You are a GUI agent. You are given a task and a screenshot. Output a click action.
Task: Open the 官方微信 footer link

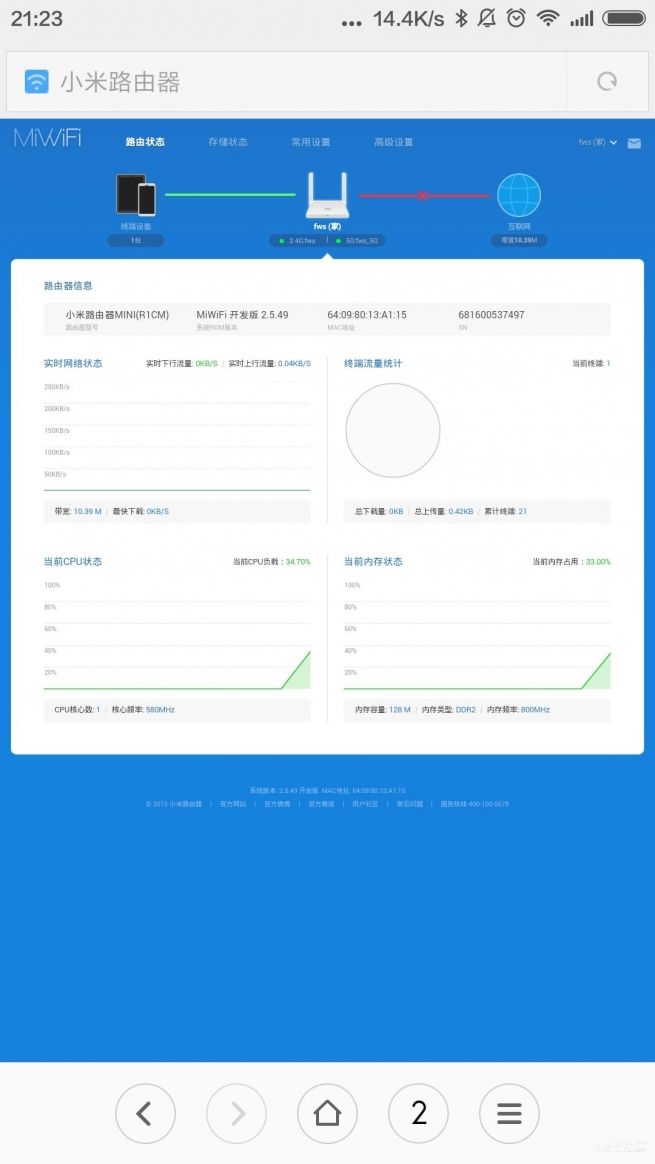click(x=321, y=804)
